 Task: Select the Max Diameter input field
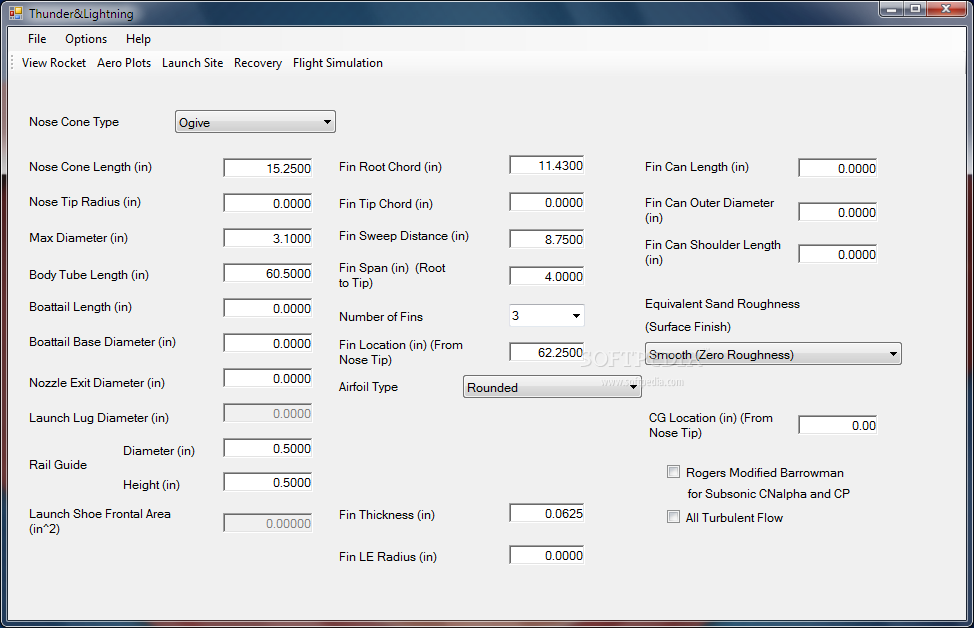click(268, 238)
